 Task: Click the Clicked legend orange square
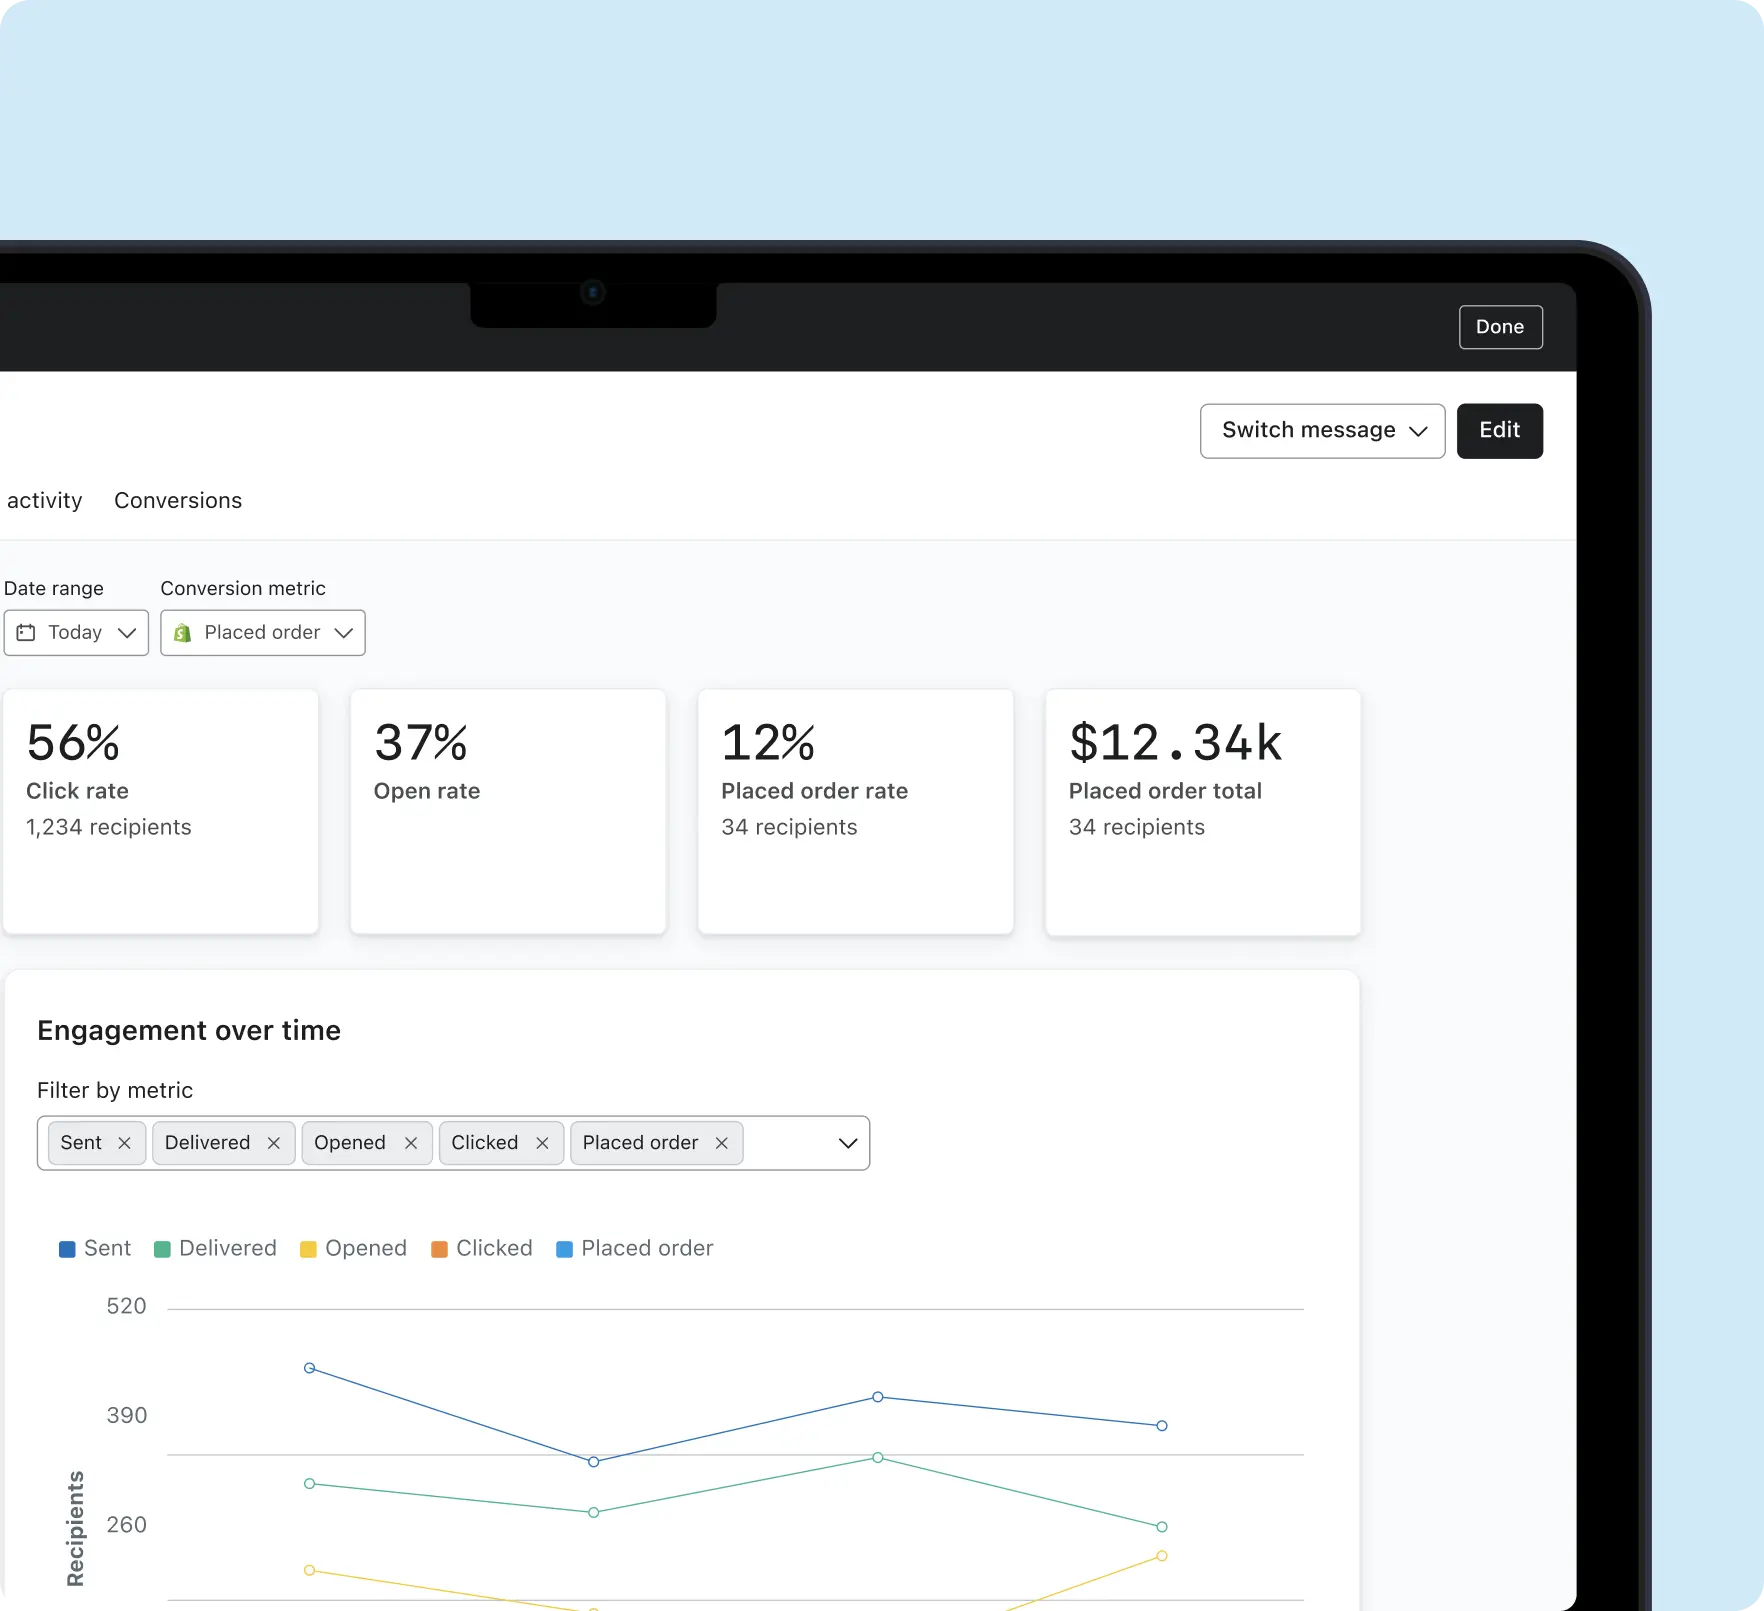click(439, 1249)
